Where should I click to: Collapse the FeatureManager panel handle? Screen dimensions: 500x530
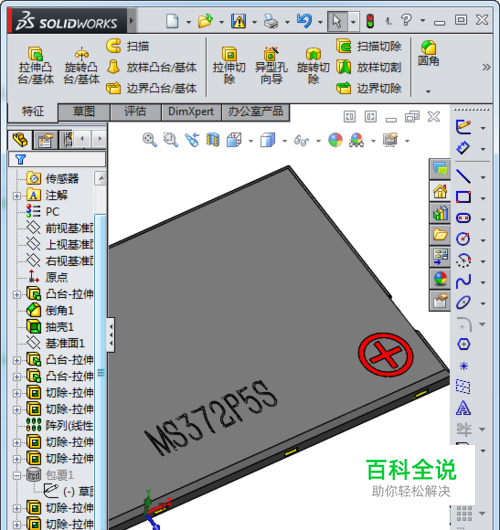click(x=111, y=335)
